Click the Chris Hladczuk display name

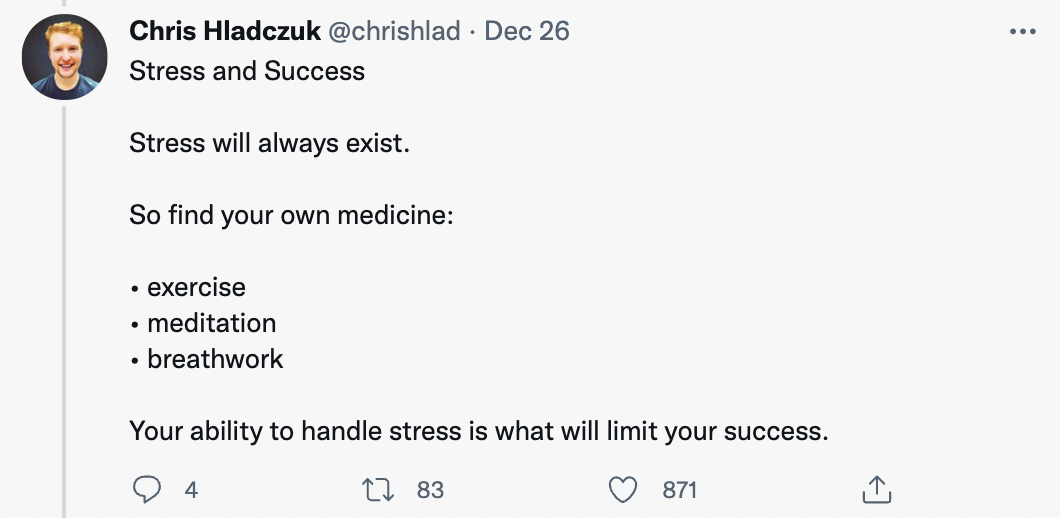(x=224, y=30)
